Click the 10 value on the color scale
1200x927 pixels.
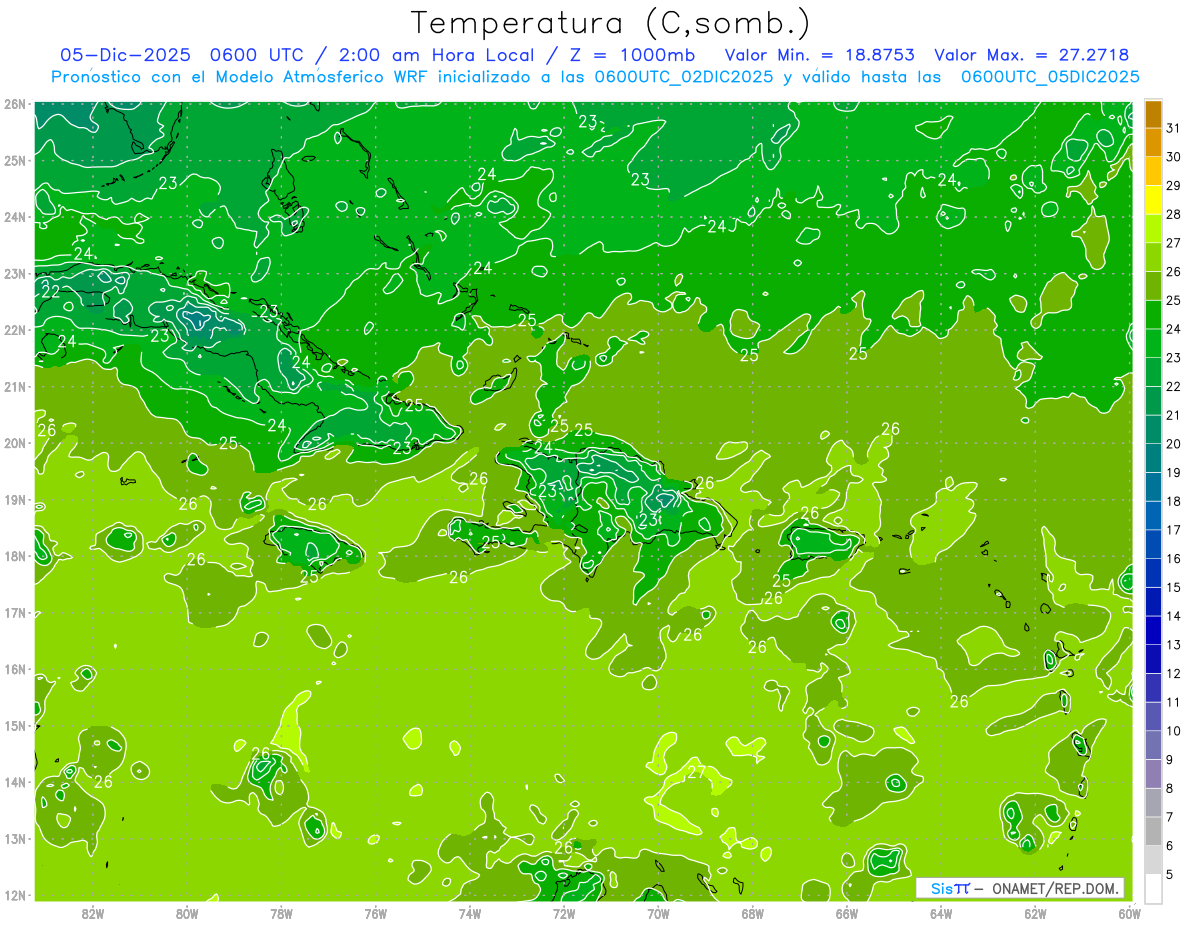pos(1173,731)
